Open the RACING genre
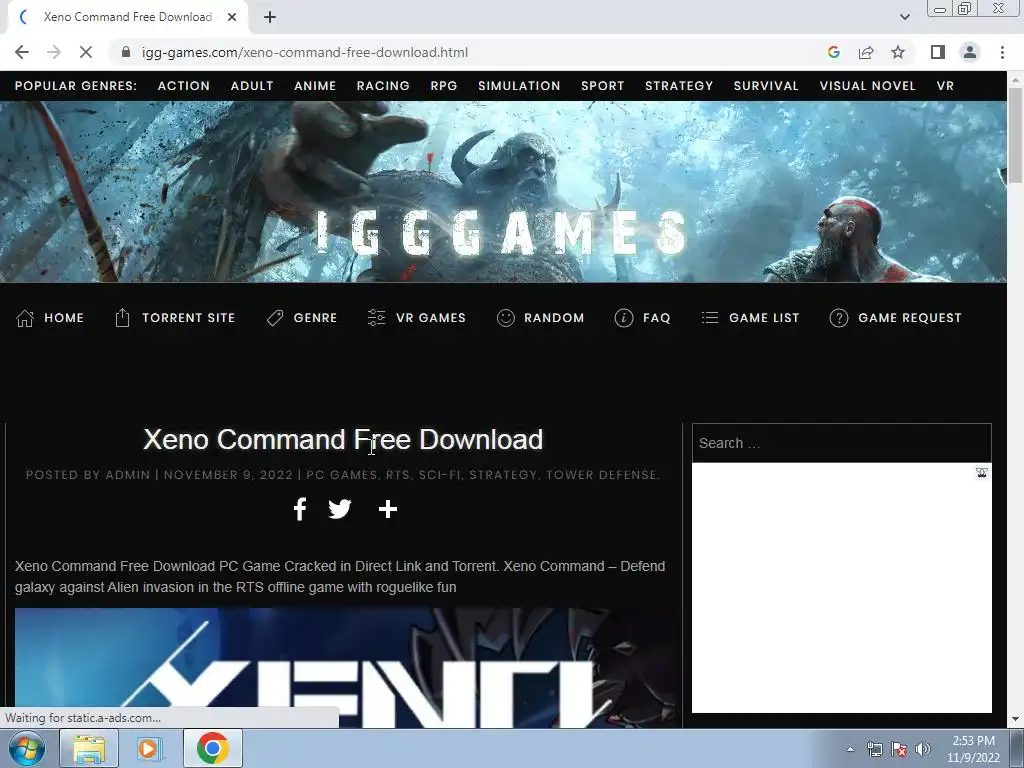Viewport: 1024px width, 768px height. point(383,86)
